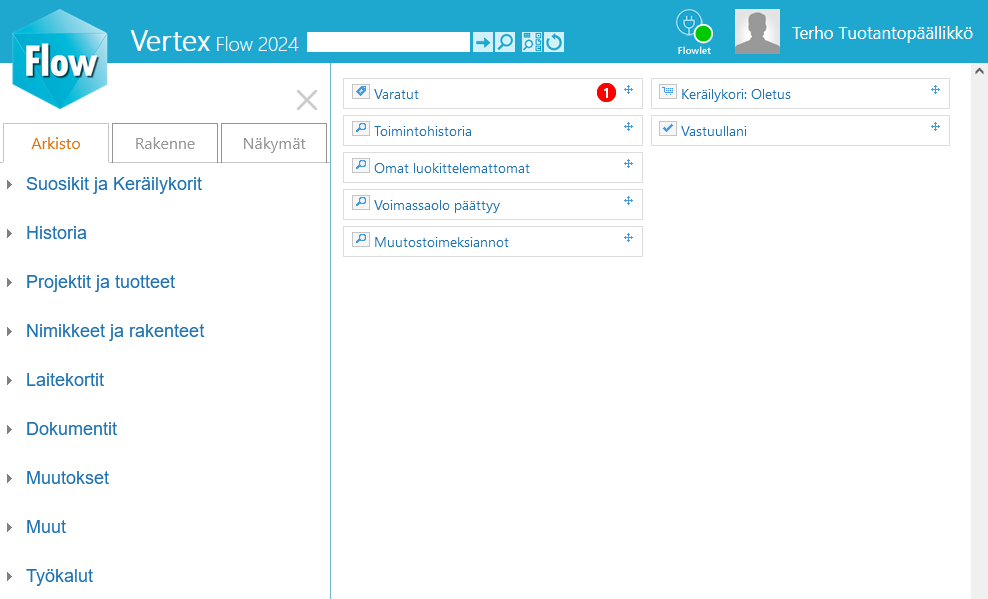Screen dimensions: 988x599
Task: Click the arrow go button beside search
Action: click(482, 42)
